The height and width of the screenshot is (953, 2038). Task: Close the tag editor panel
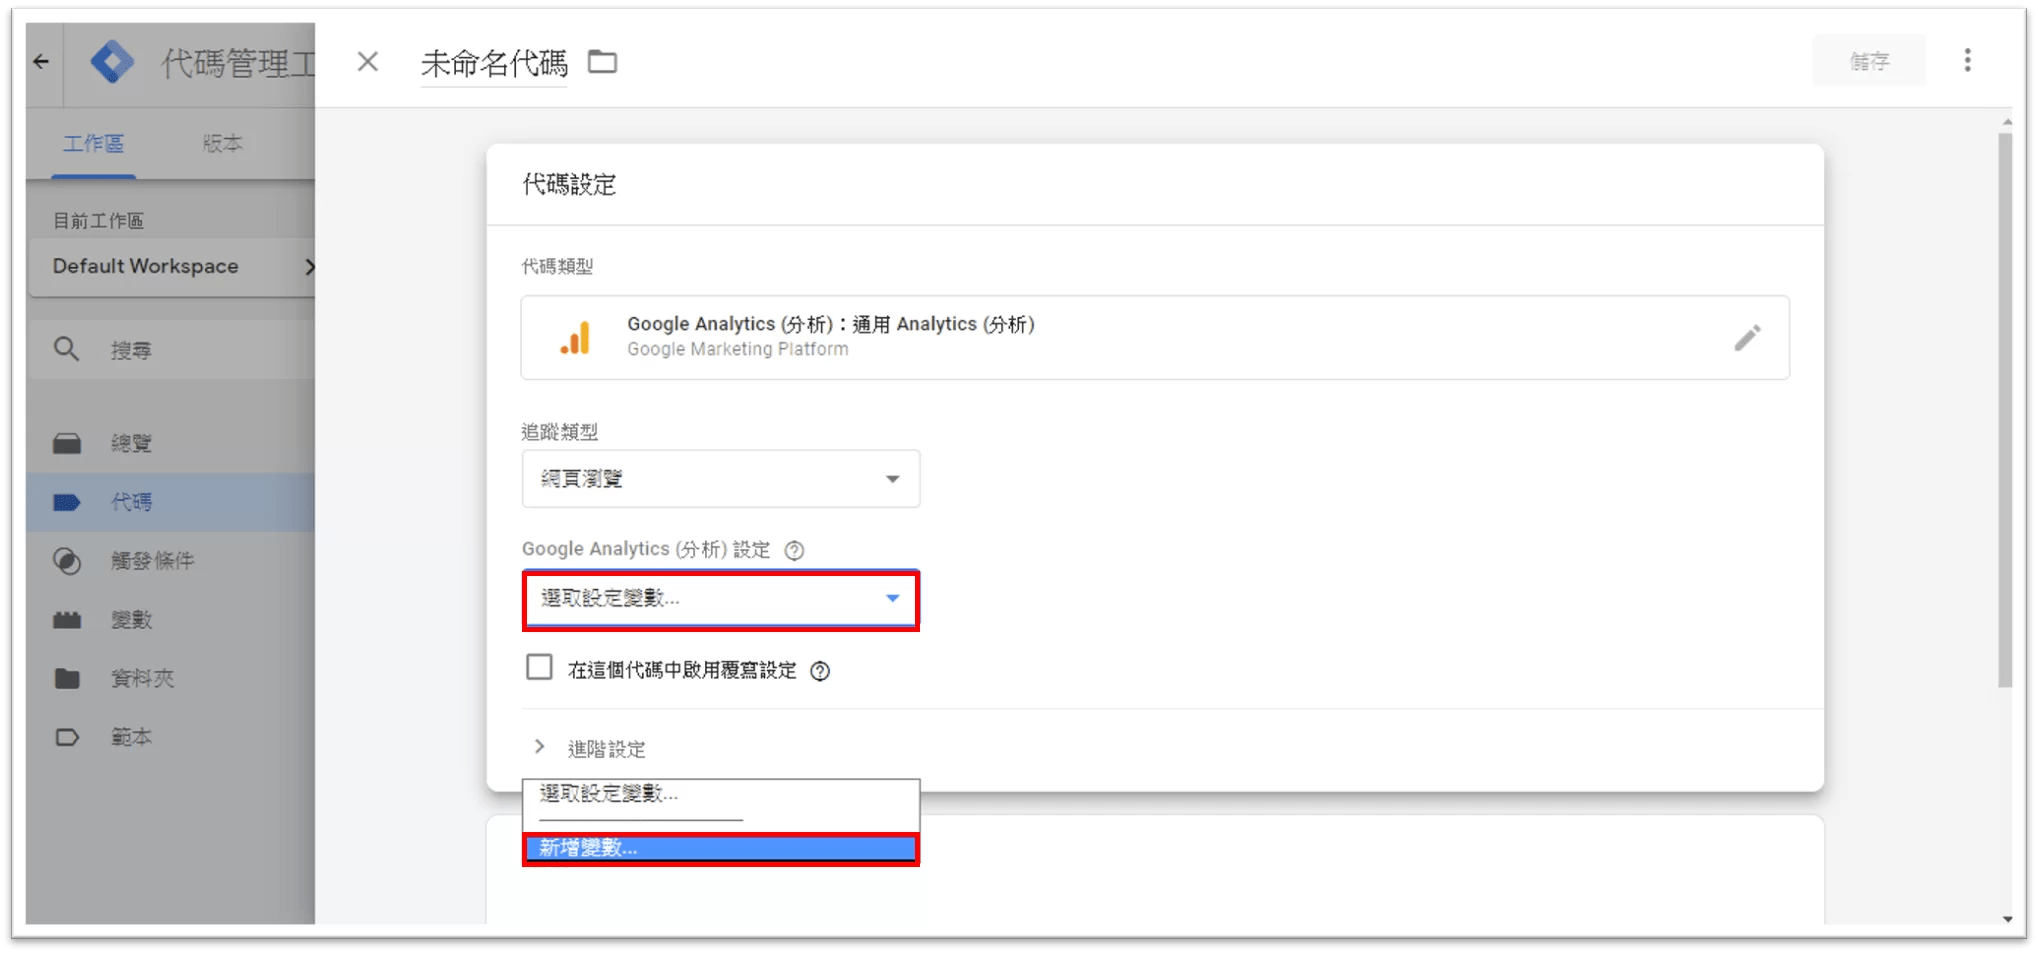click(x=368, y=62)
